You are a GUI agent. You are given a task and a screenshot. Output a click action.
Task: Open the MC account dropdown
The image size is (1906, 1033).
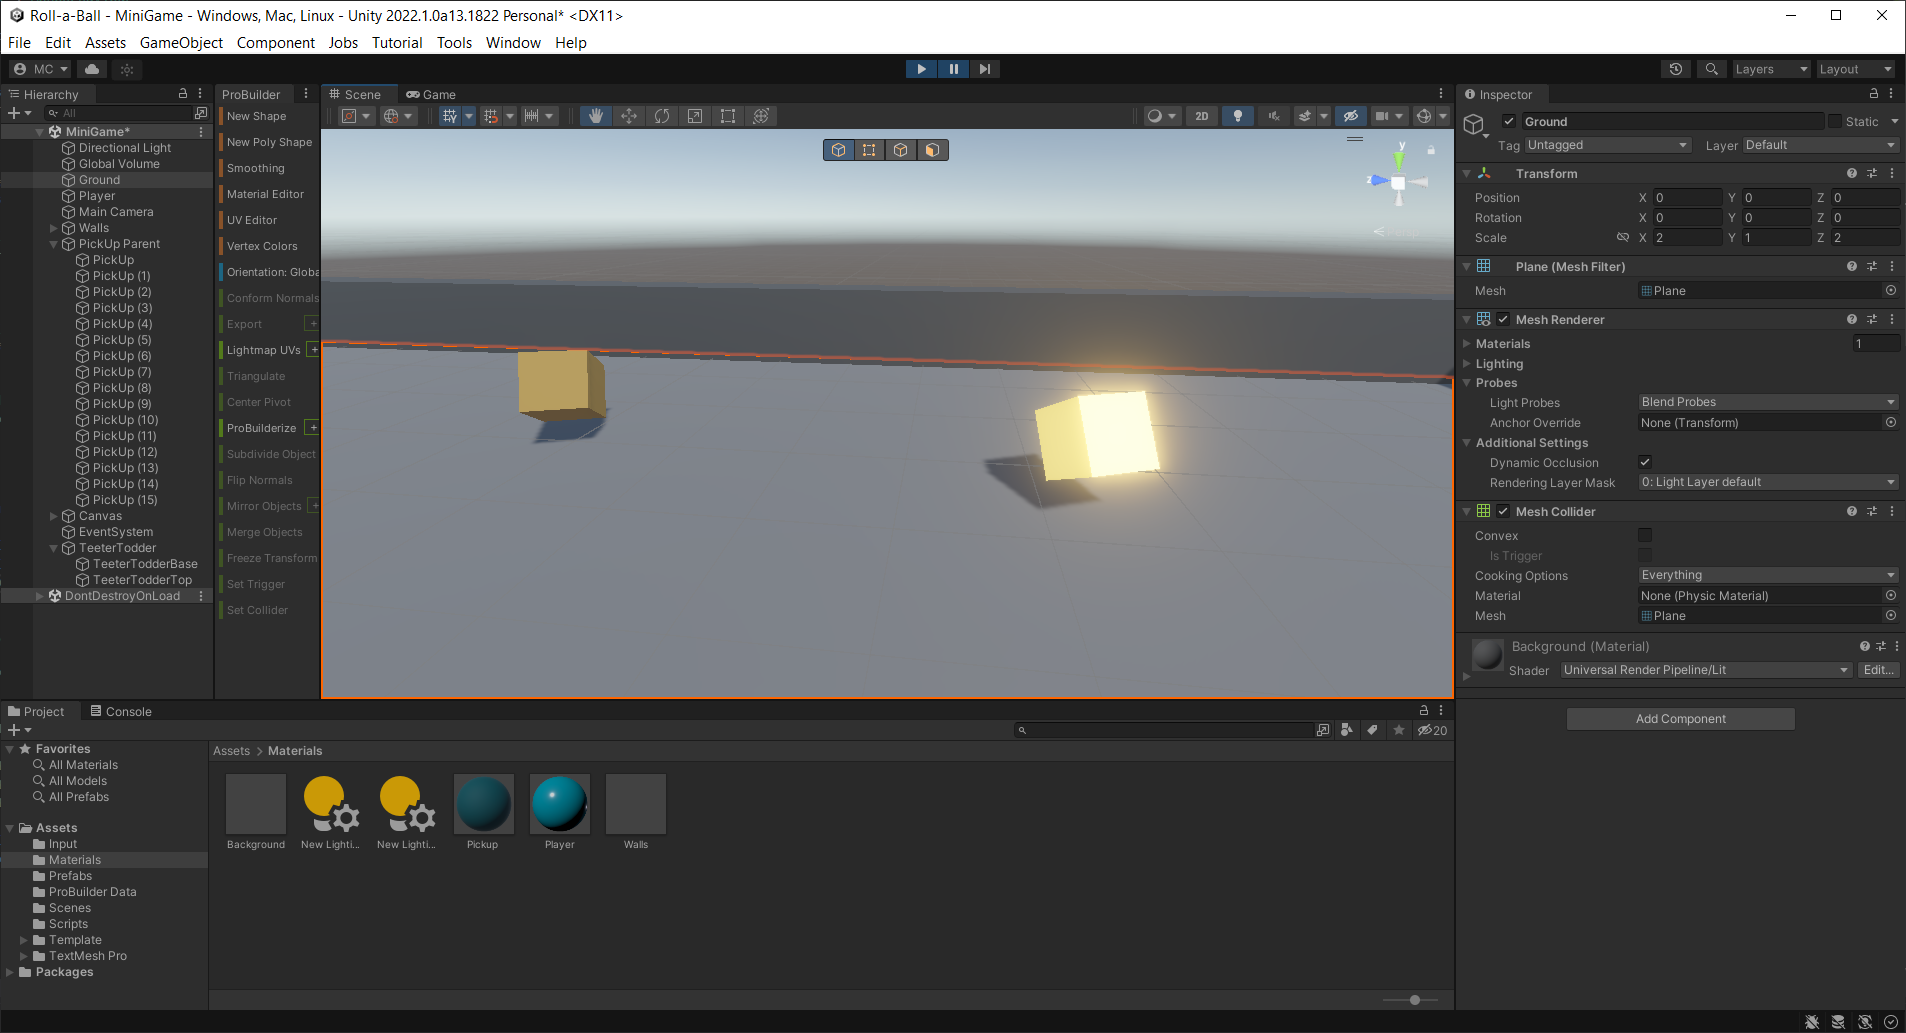(x=41, y=69)
